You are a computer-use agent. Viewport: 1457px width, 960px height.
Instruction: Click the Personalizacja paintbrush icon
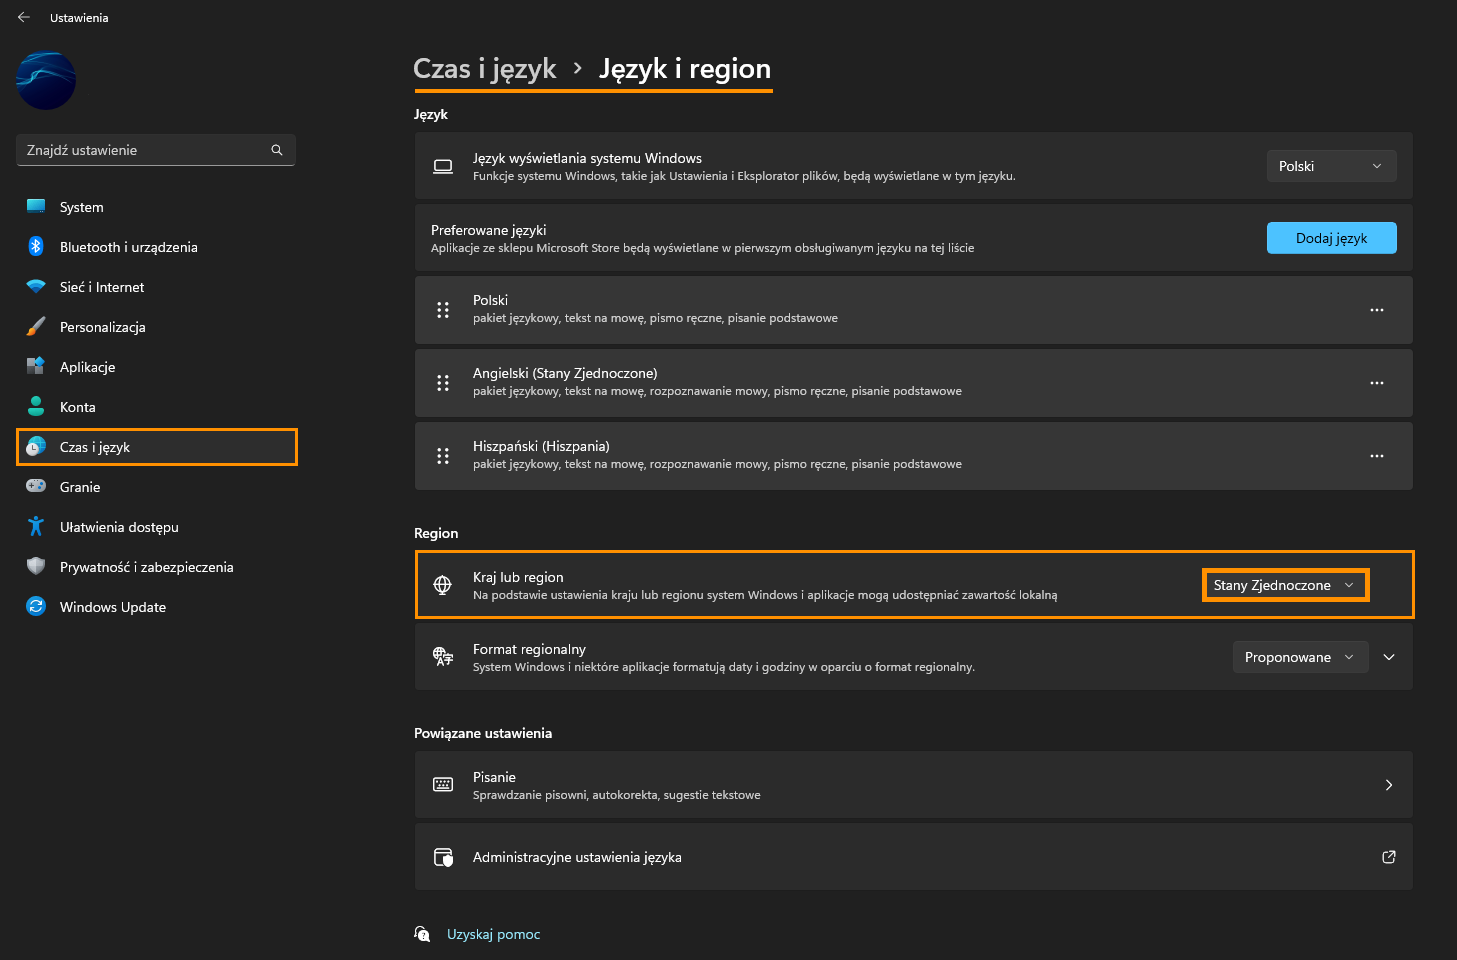(36, 327)
